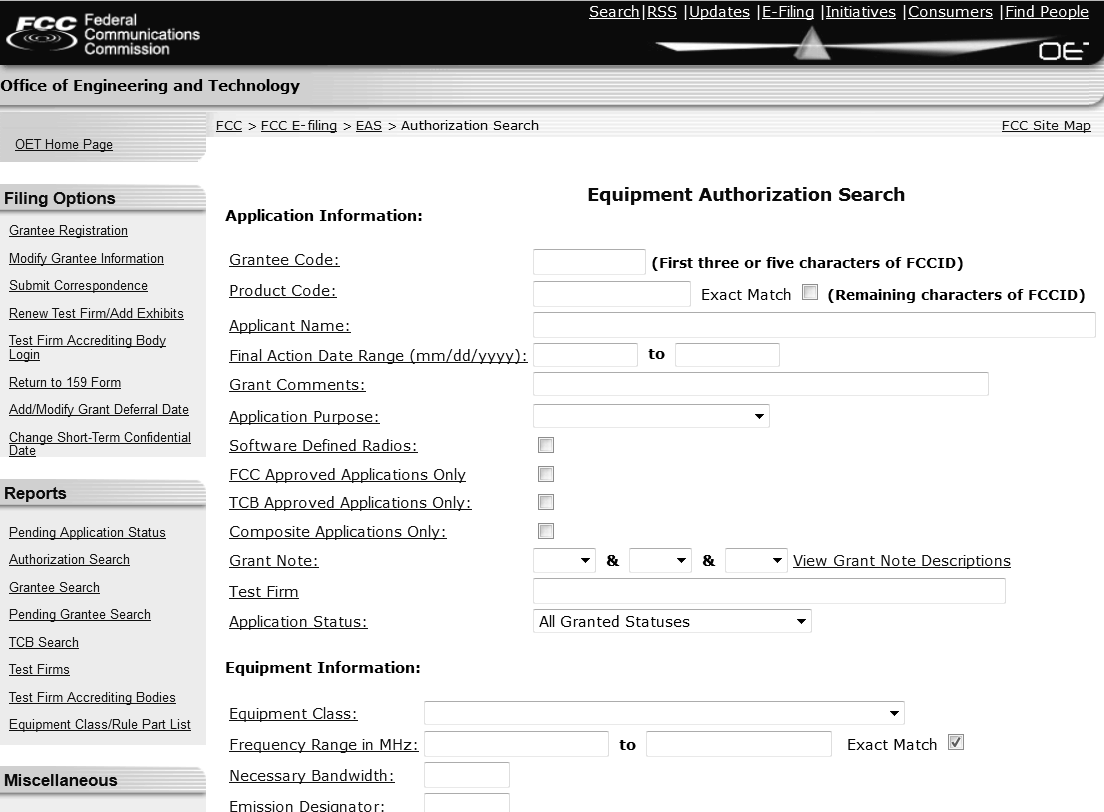Click the FCC Site Map link
Screen dimensions: 1104x812
pyautogui.click(x=1045, y=126)
